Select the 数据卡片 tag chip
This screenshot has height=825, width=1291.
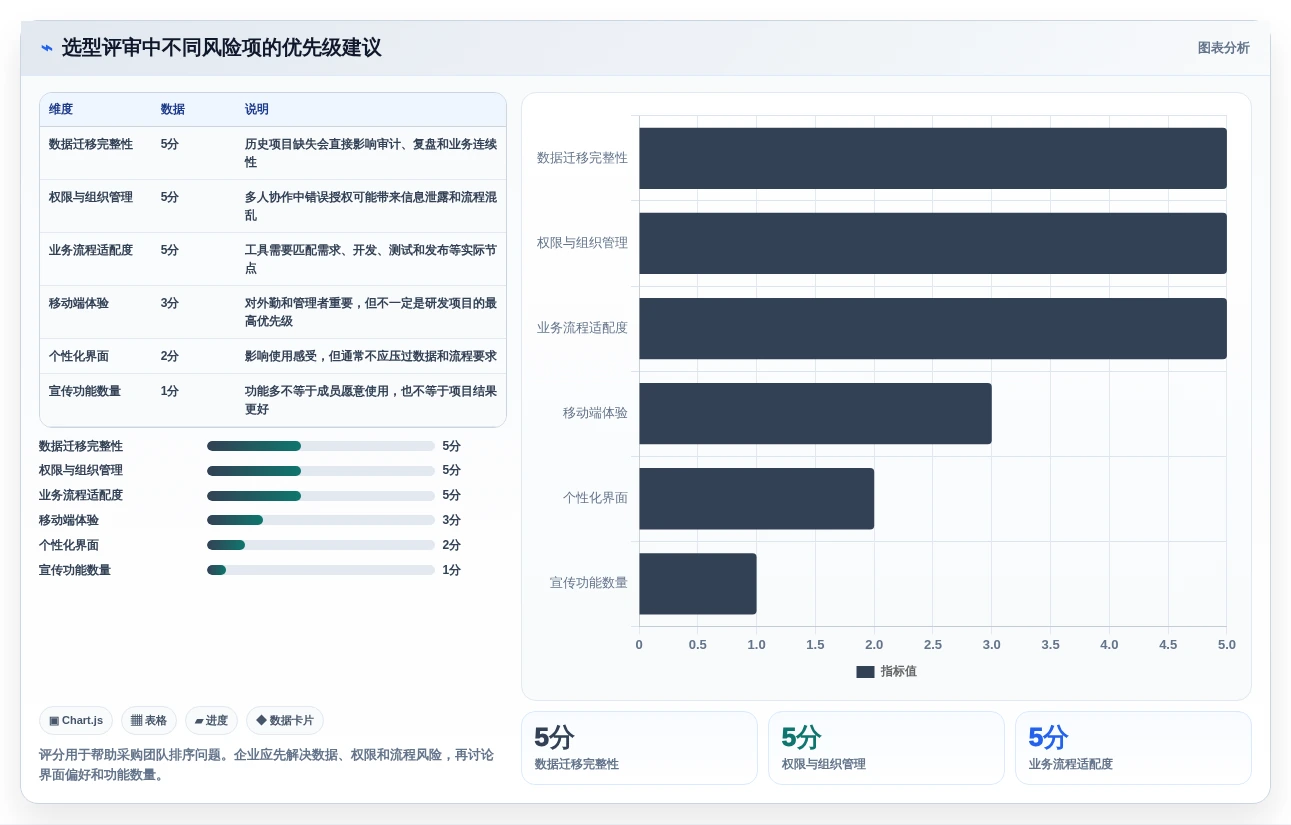tap(285, 720)
